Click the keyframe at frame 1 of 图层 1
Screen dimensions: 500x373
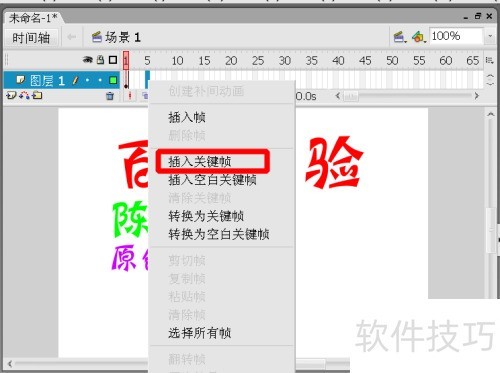(x=126, y=80)
